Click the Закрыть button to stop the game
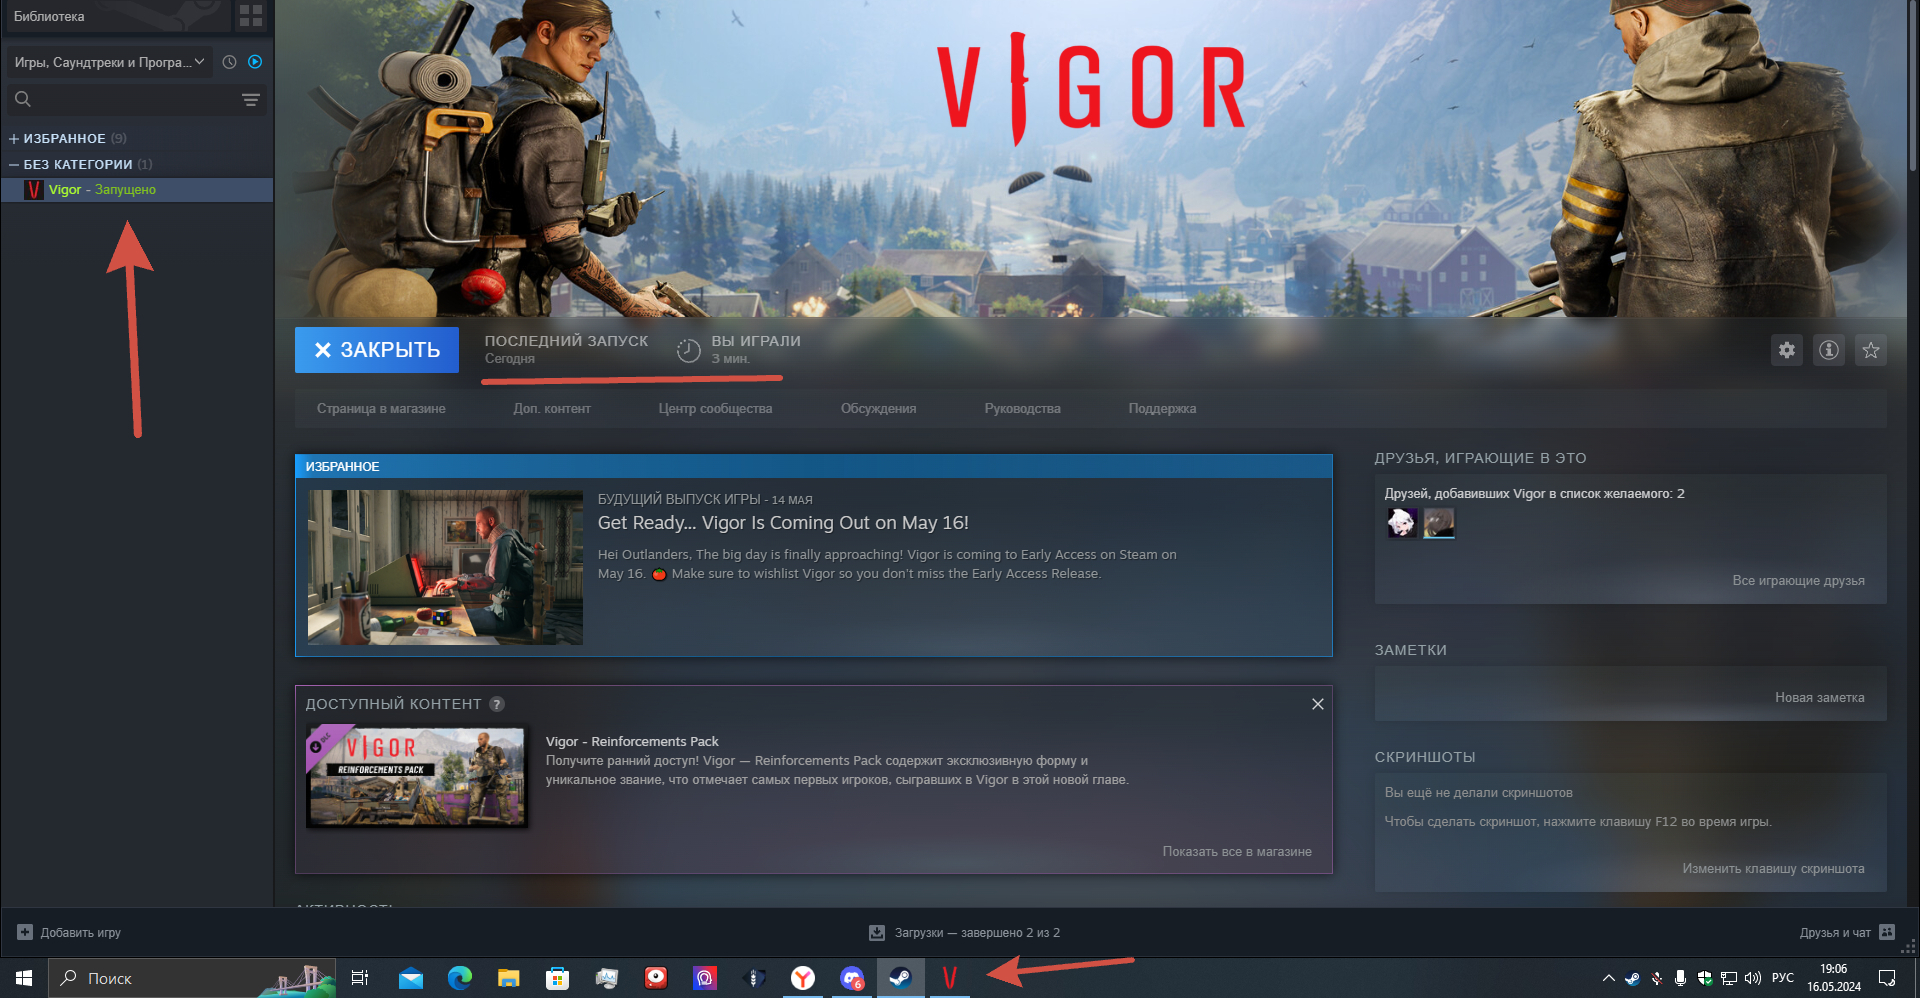The width and height of the screenshot is (1920, 998). coord(377,350)
